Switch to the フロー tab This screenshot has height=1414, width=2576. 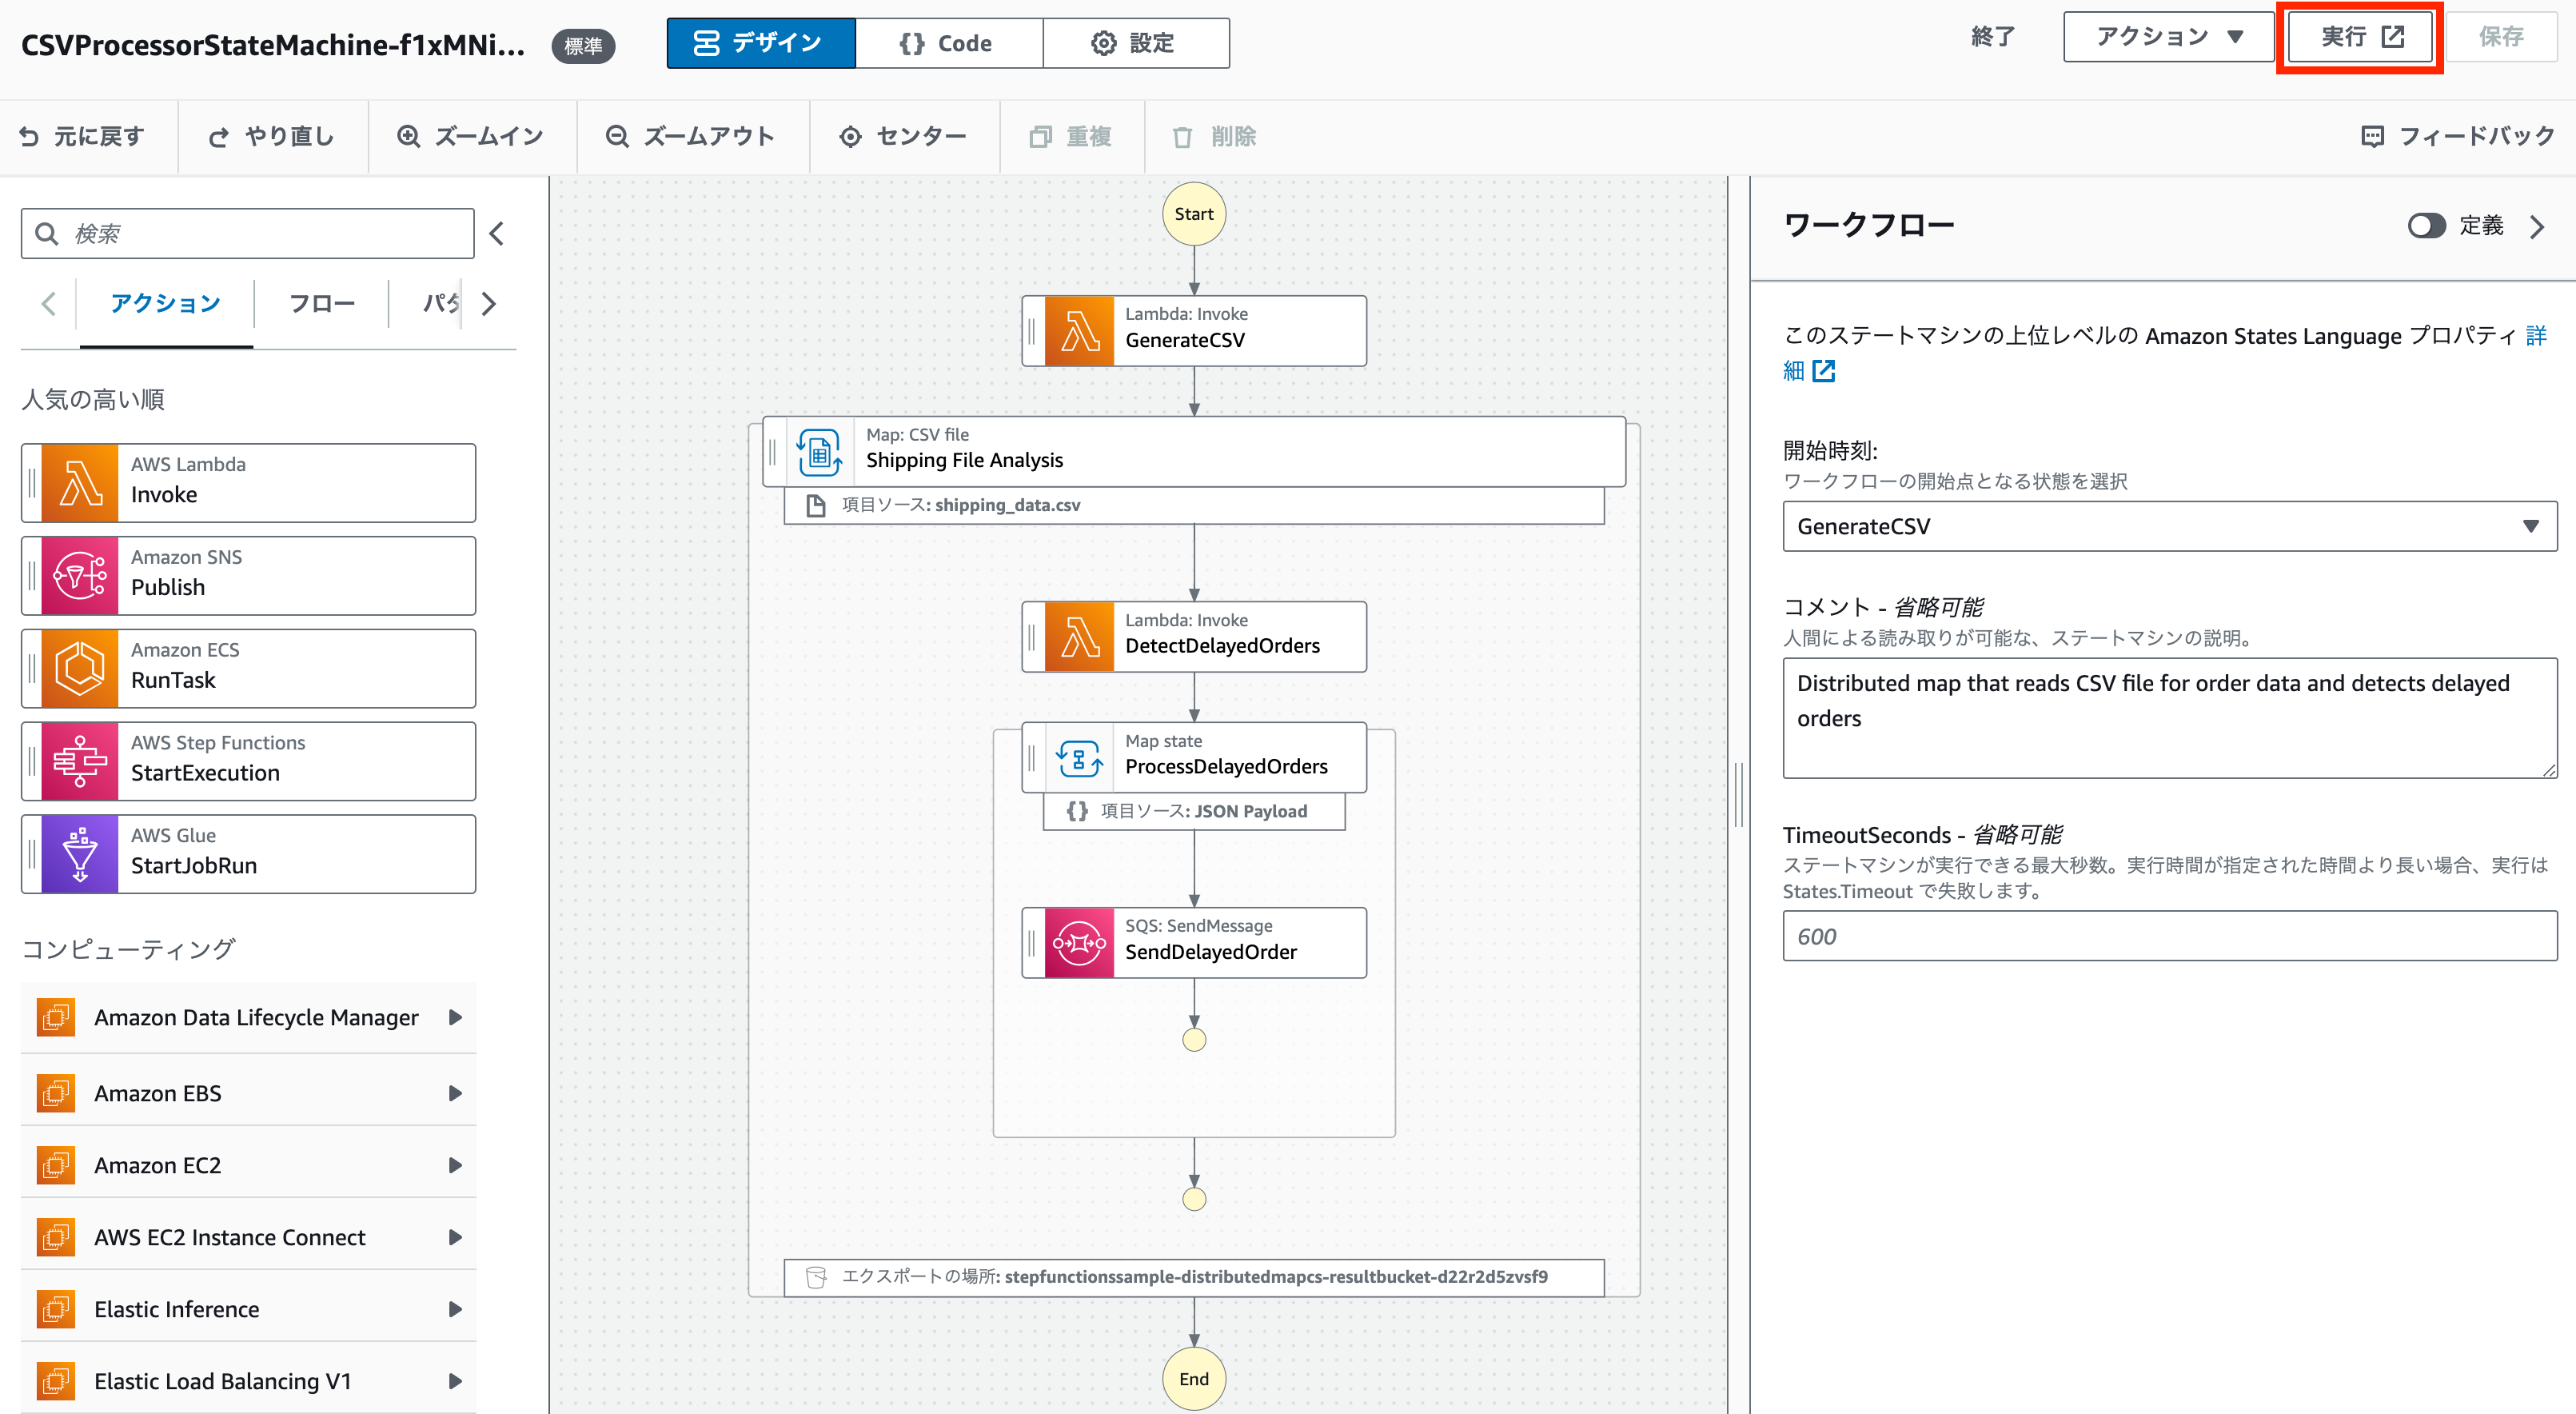321,303
